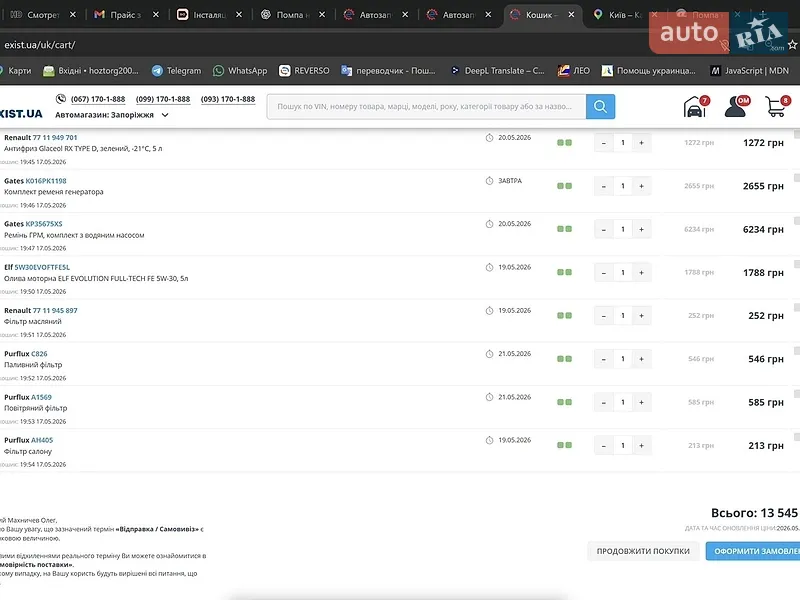Open the WhatsApp bookmark
The image size is (800, 600).
click(x=240, y=71)
